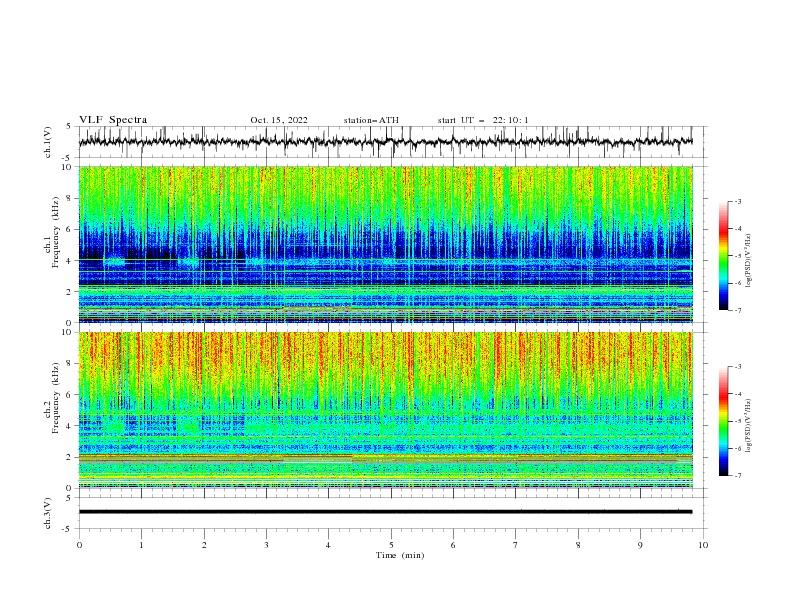Click the "5" tick on the time axis
The image size is (792, 612).
tap(391, 545)
